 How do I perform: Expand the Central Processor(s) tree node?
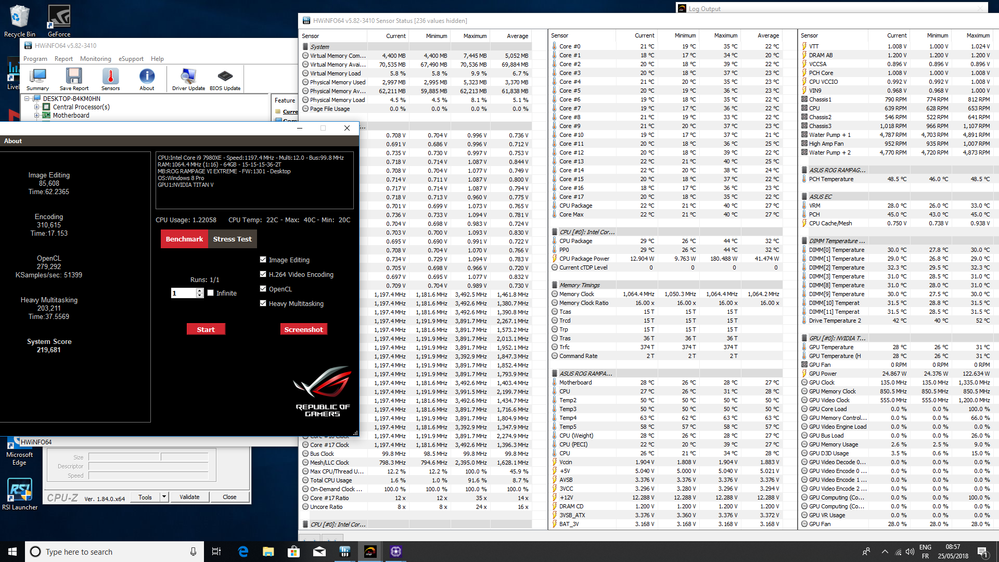coord(36,107)
